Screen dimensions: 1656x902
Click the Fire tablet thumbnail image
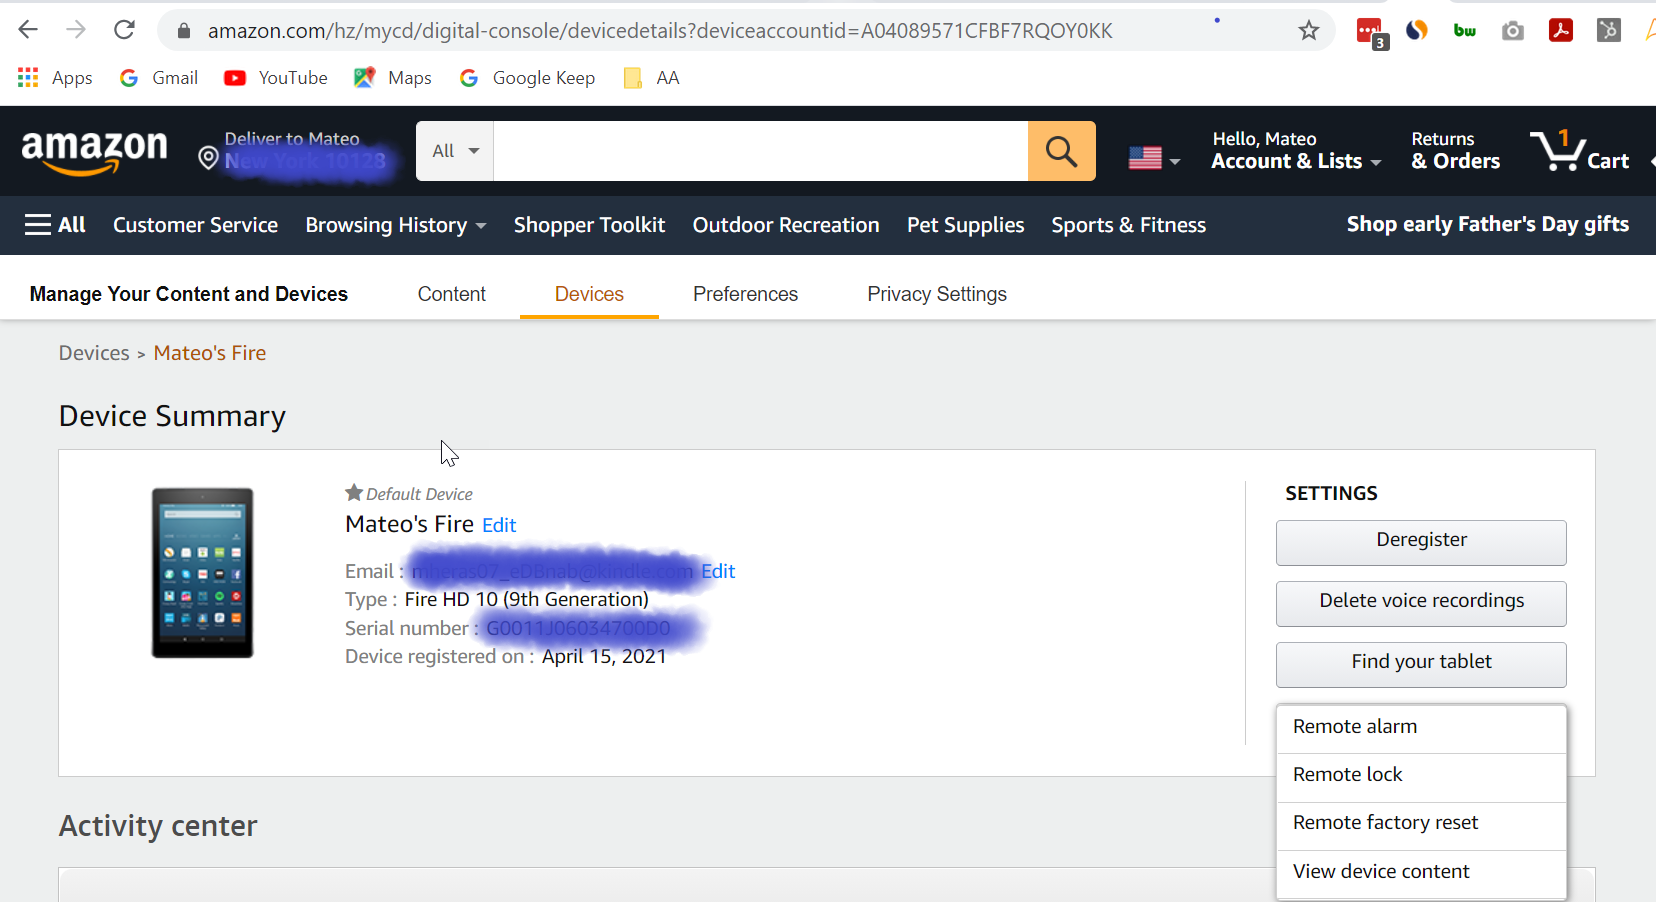202,572
